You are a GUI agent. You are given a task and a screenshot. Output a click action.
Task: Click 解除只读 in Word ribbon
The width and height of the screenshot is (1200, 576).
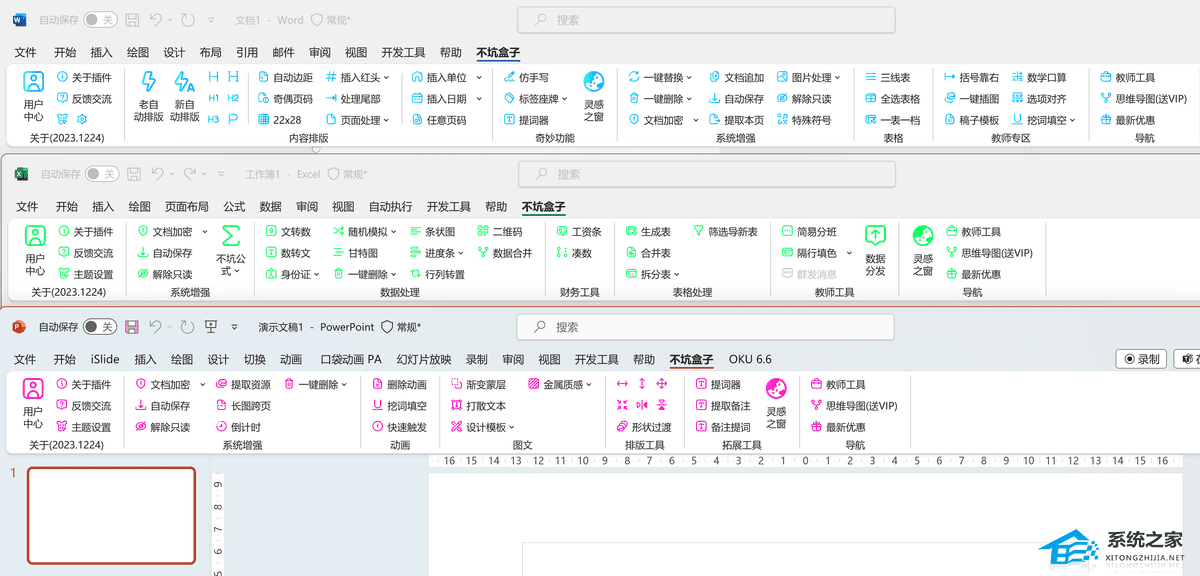803,98
